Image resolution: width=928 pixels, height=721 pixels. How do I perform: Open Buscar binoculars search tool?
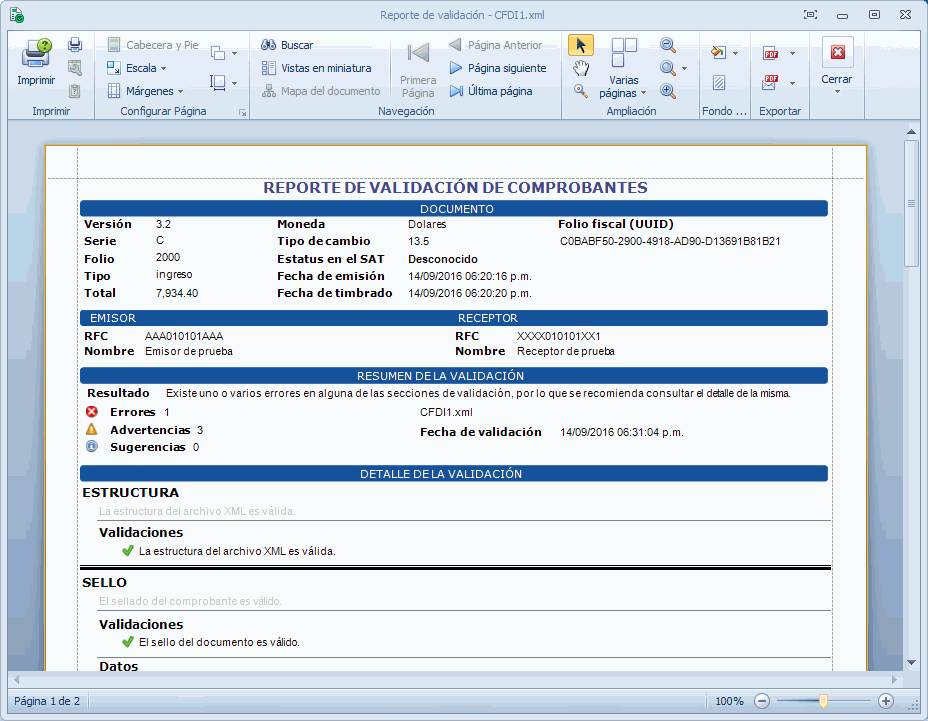pos(287,45)
